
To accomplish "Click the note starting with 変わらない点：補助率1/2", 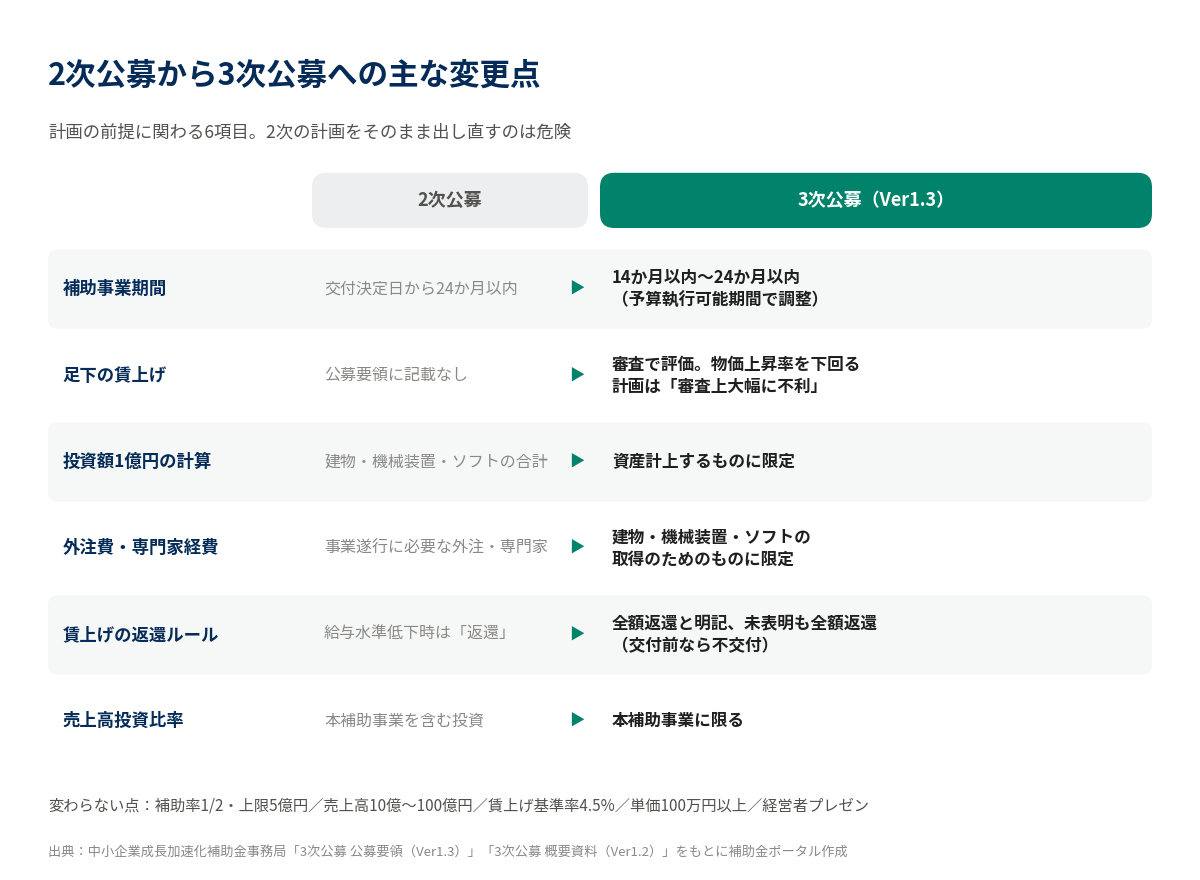I will tap(459, 805).
